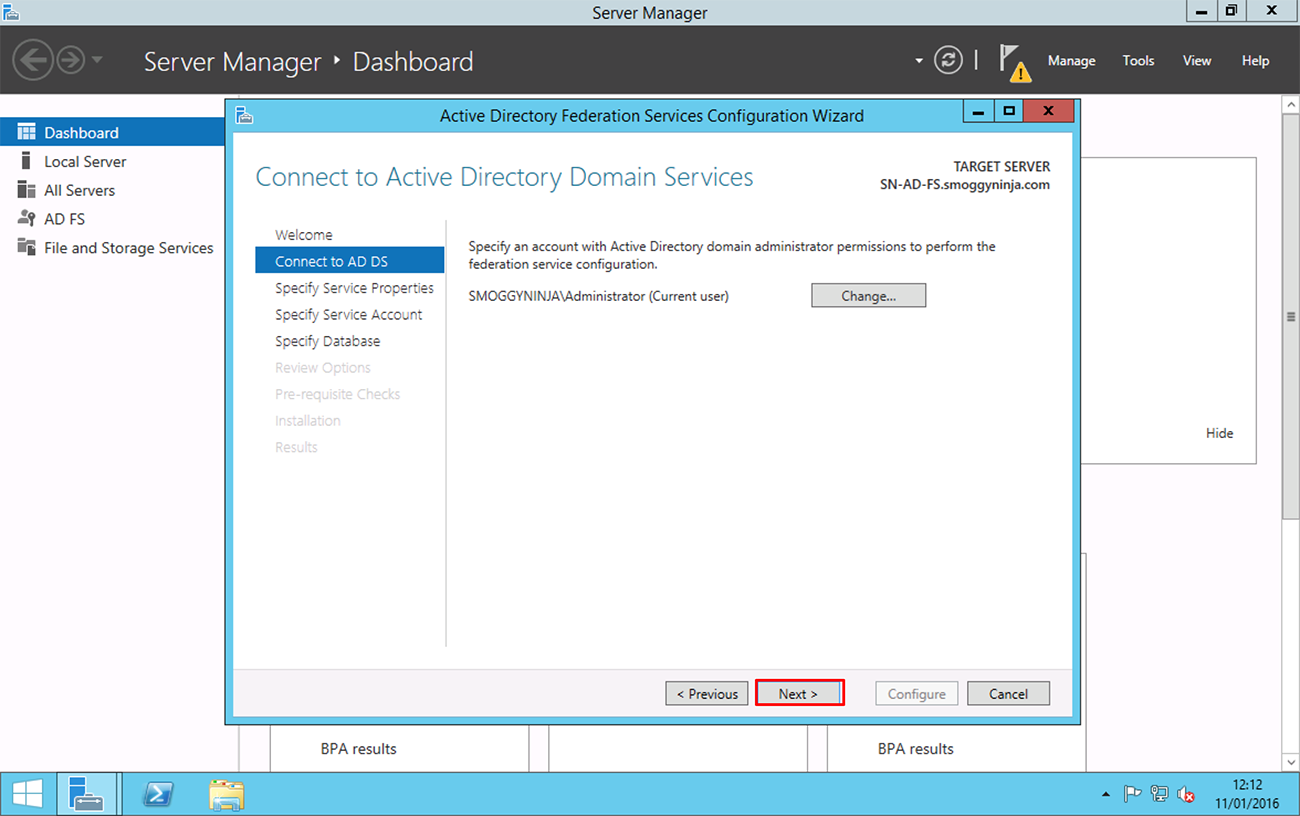Click the Refresh icon in Server Manager
This screenshot has height=816, width=1300.
(x=948, y=60)
